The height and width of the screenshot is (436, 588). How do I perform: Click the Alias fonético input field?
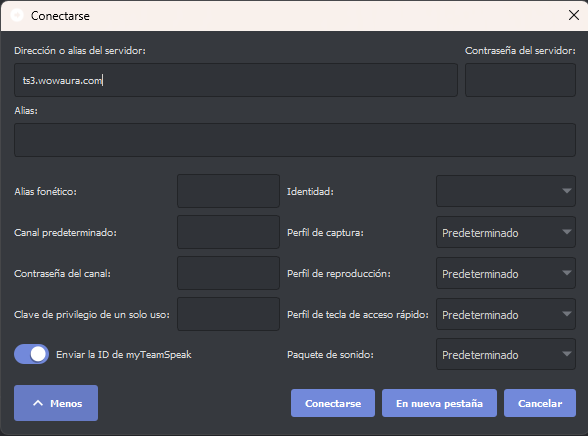click(x=228, y=191)
